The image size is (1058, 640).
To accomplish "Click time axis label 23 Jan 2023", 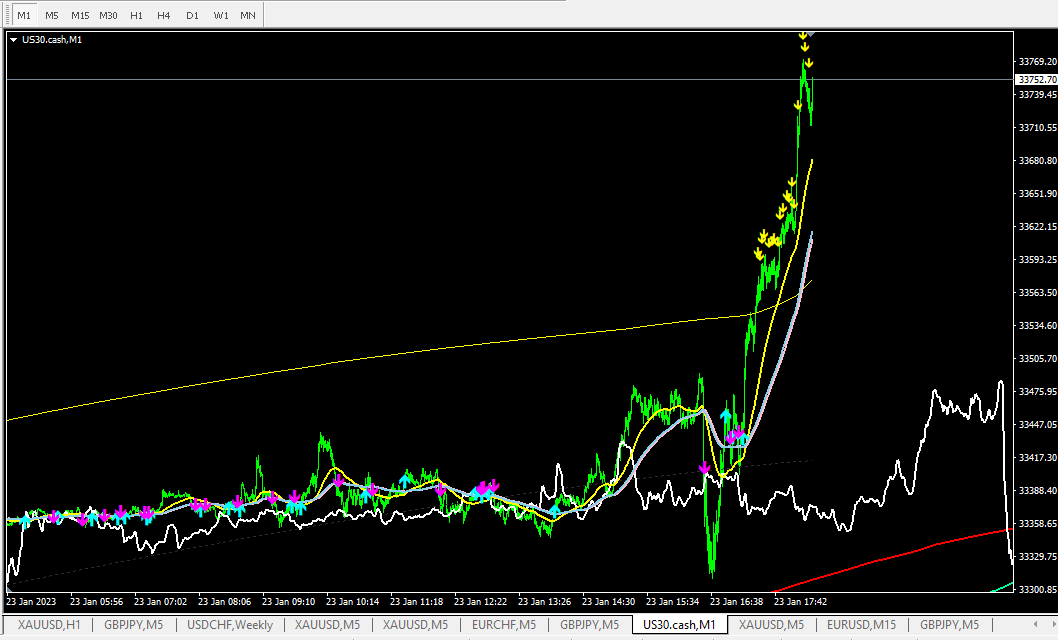I will (31, 602).
